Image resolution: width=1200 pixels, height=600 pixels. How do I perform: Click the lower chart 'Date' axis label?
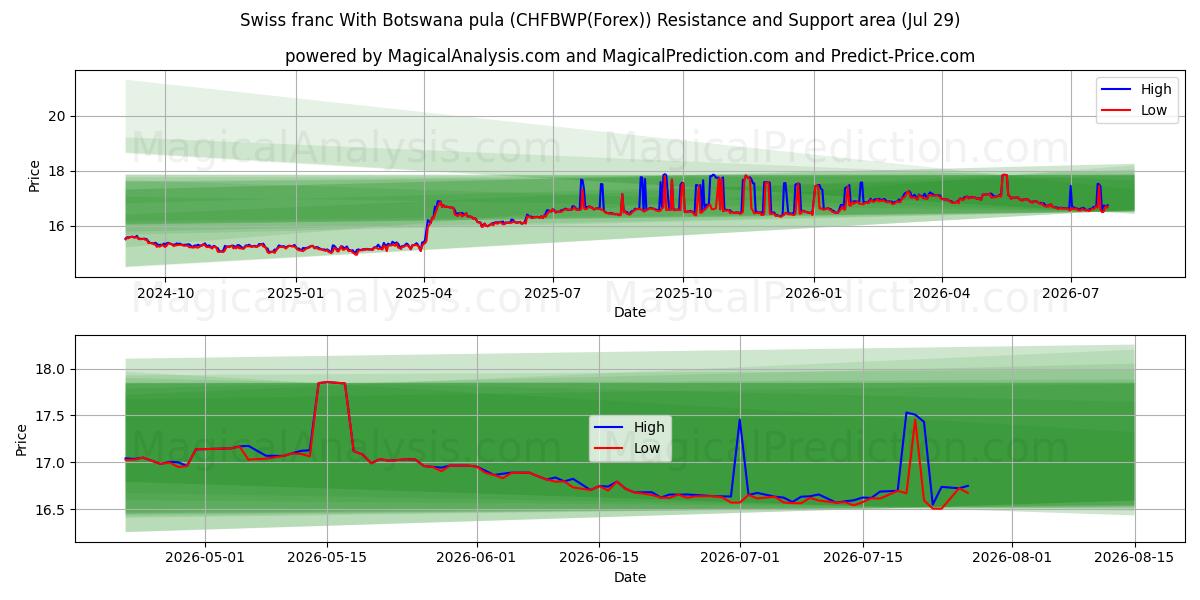click(630, 577)
